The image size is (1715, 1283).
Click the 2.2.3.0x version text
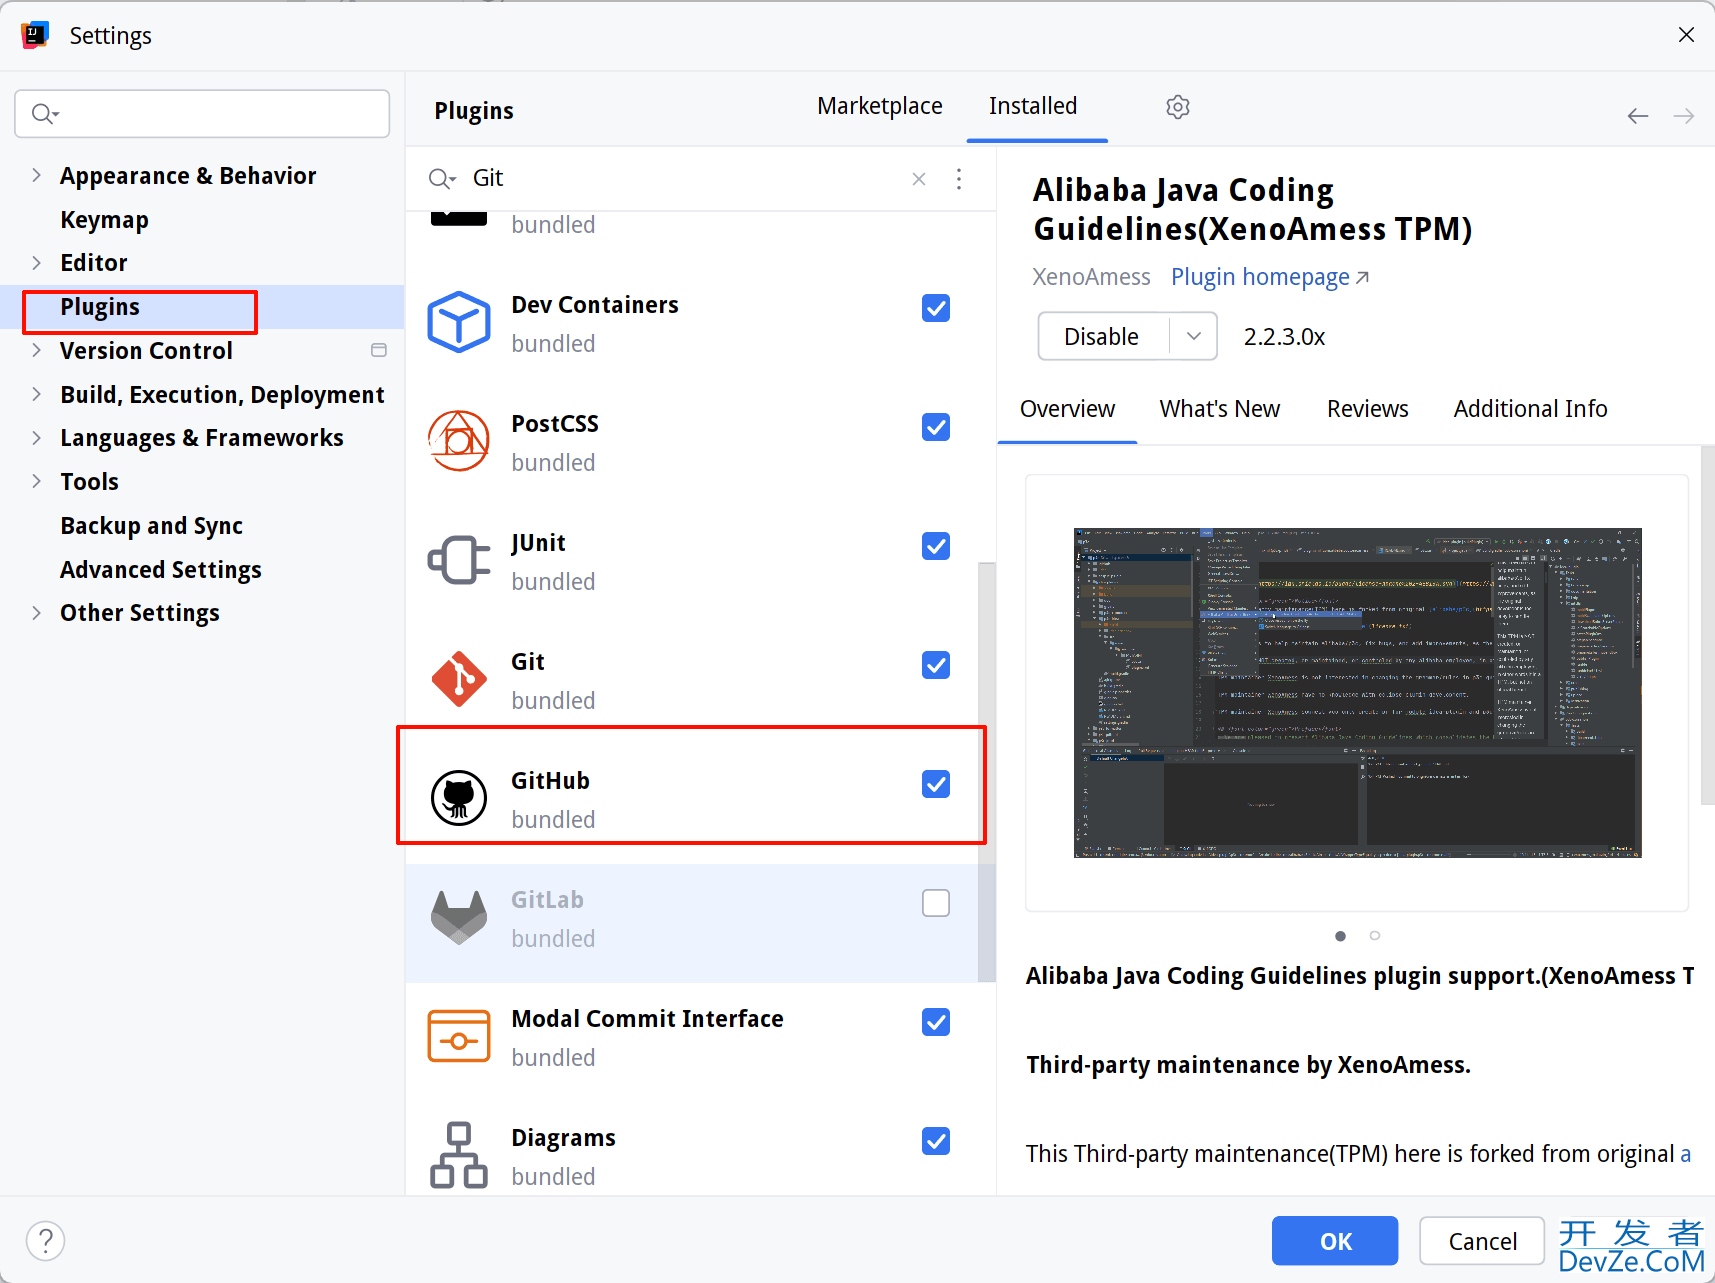click(1284, 337)
